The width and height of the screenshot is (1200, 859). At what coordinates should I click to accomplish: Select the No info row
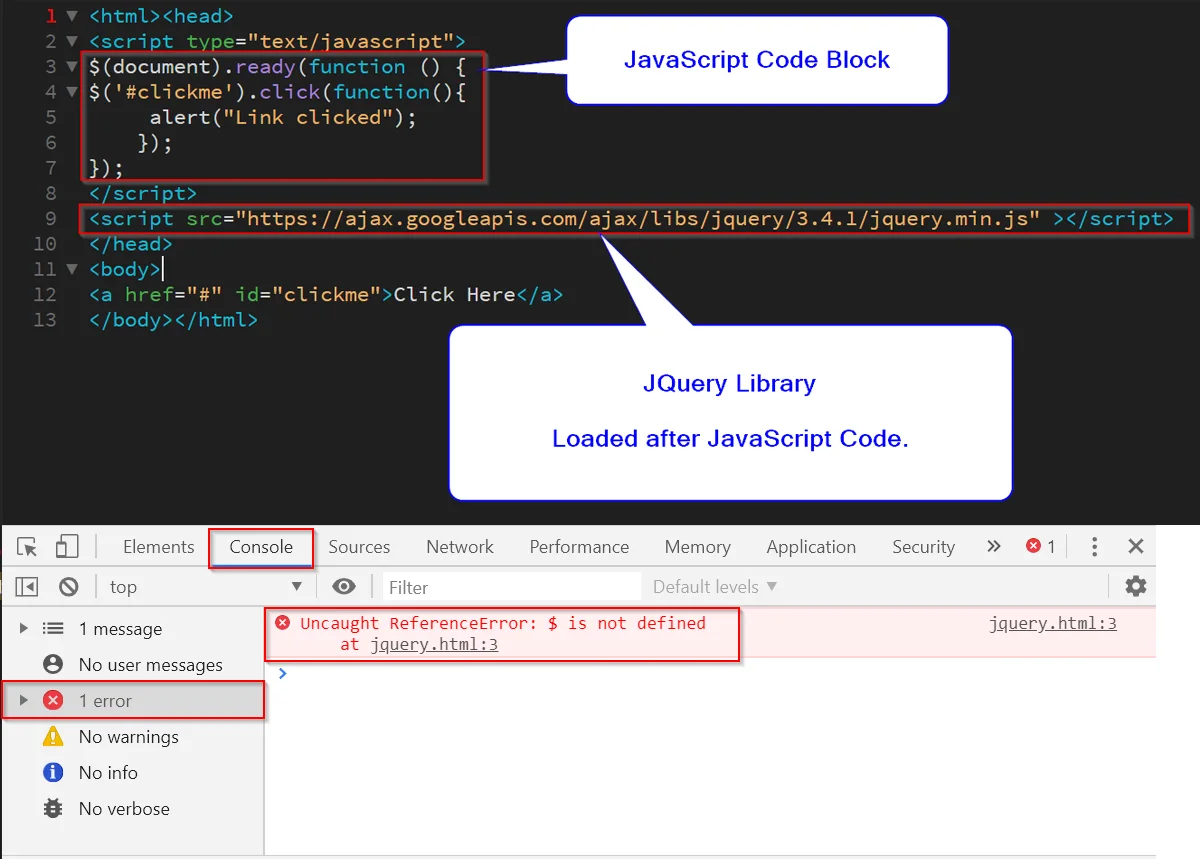coord(132,773)
